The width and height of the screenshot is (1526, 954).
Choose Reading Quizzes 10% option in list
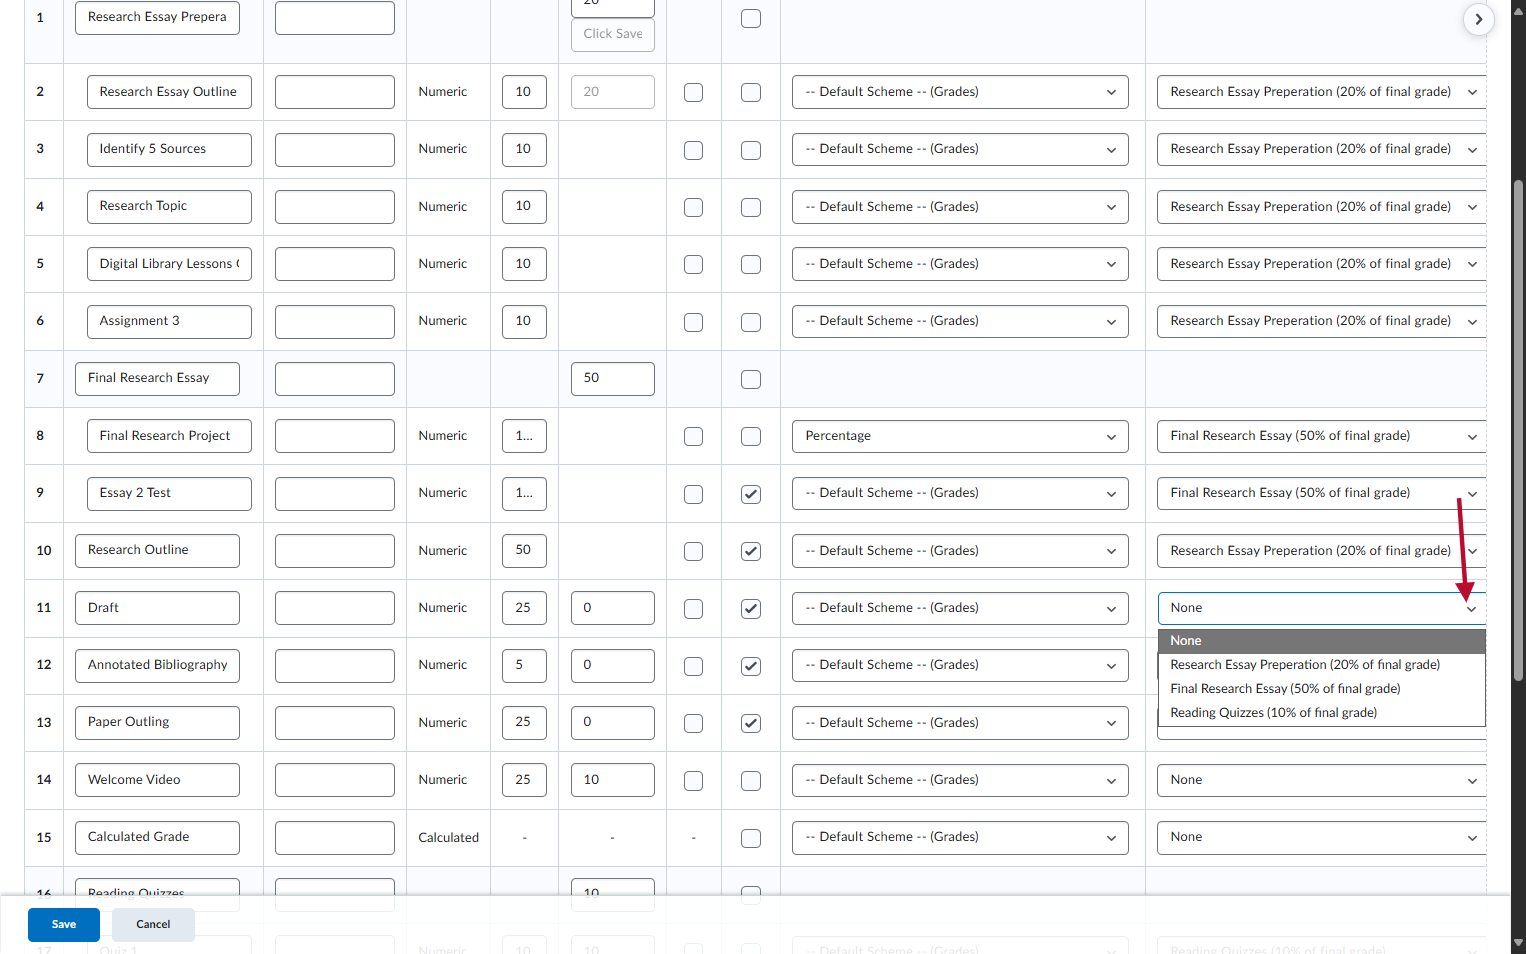pyautogui.click(x=1321, y=713)
